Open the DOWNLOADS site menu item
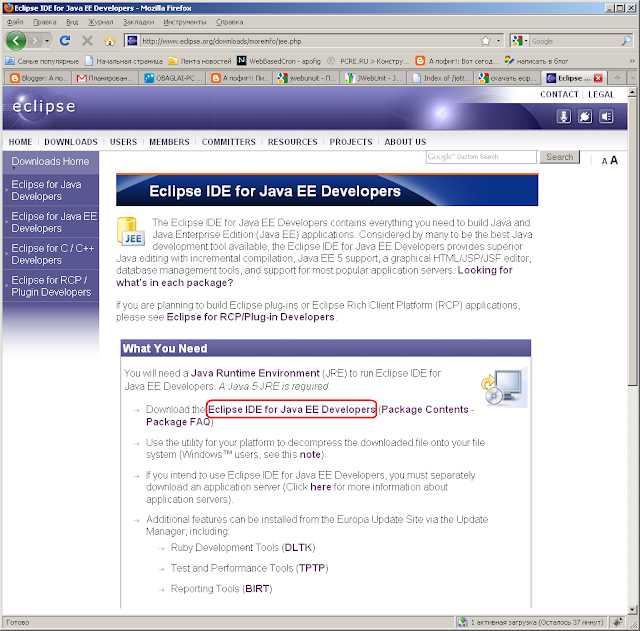 71,142
